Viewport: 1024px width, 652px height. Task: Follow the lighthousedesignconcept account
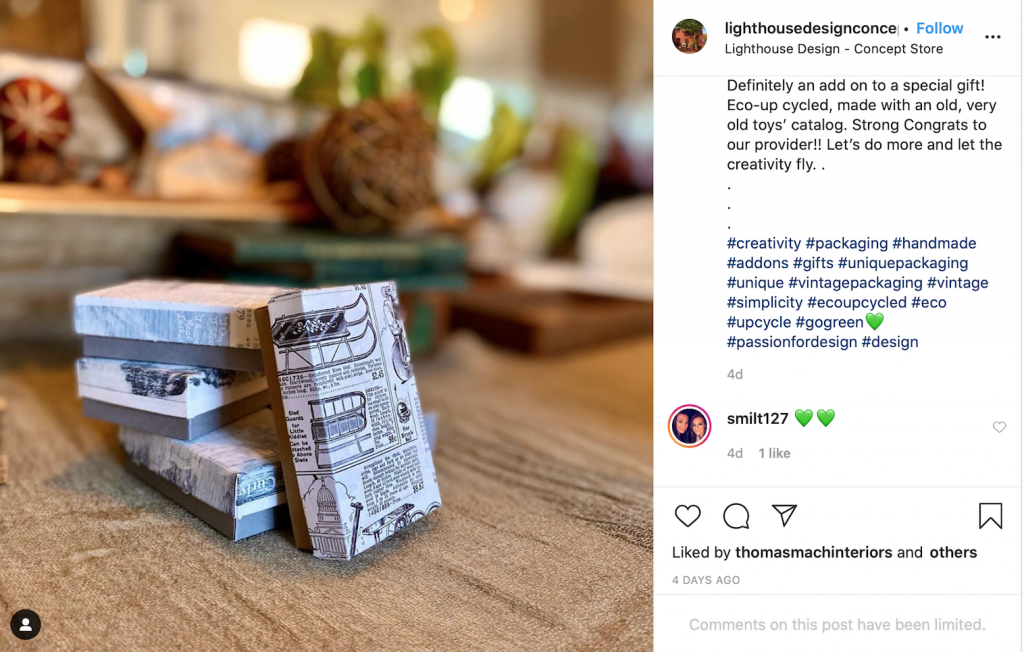[x=939, y=28]
